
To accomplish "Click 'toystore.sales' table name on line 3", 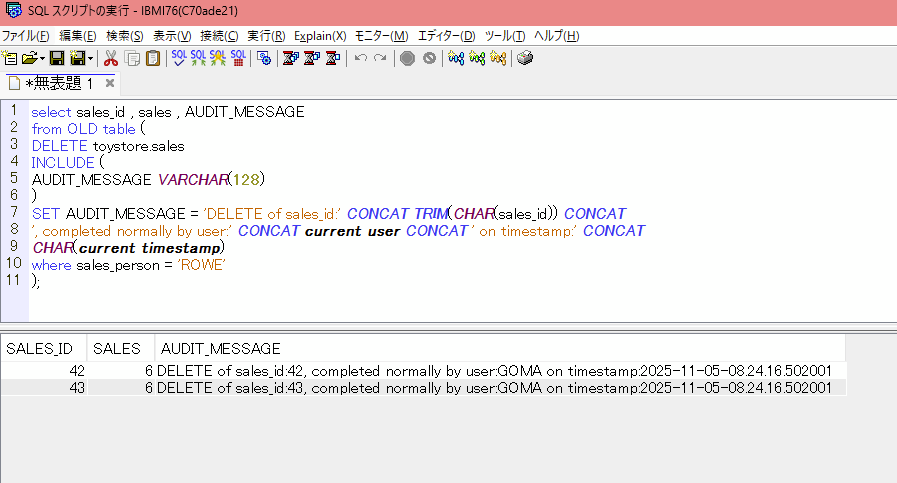I will pyautogui.click(x=139, y=146).
